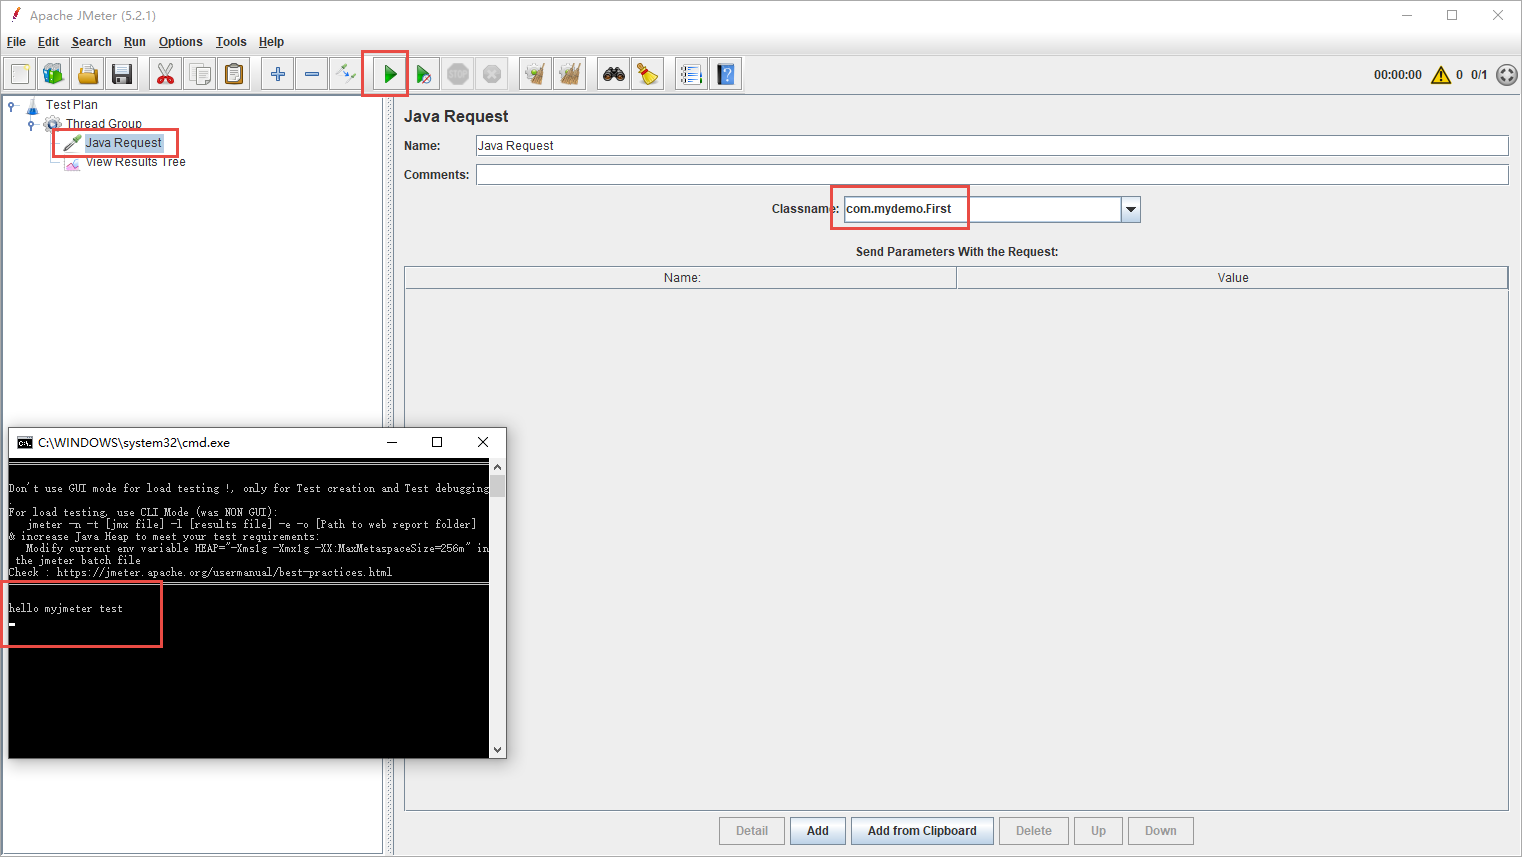Toggle the expand/collapse tree toolbar icon
This screenshot has height=857, width=1522.
(x=346, y=74)
